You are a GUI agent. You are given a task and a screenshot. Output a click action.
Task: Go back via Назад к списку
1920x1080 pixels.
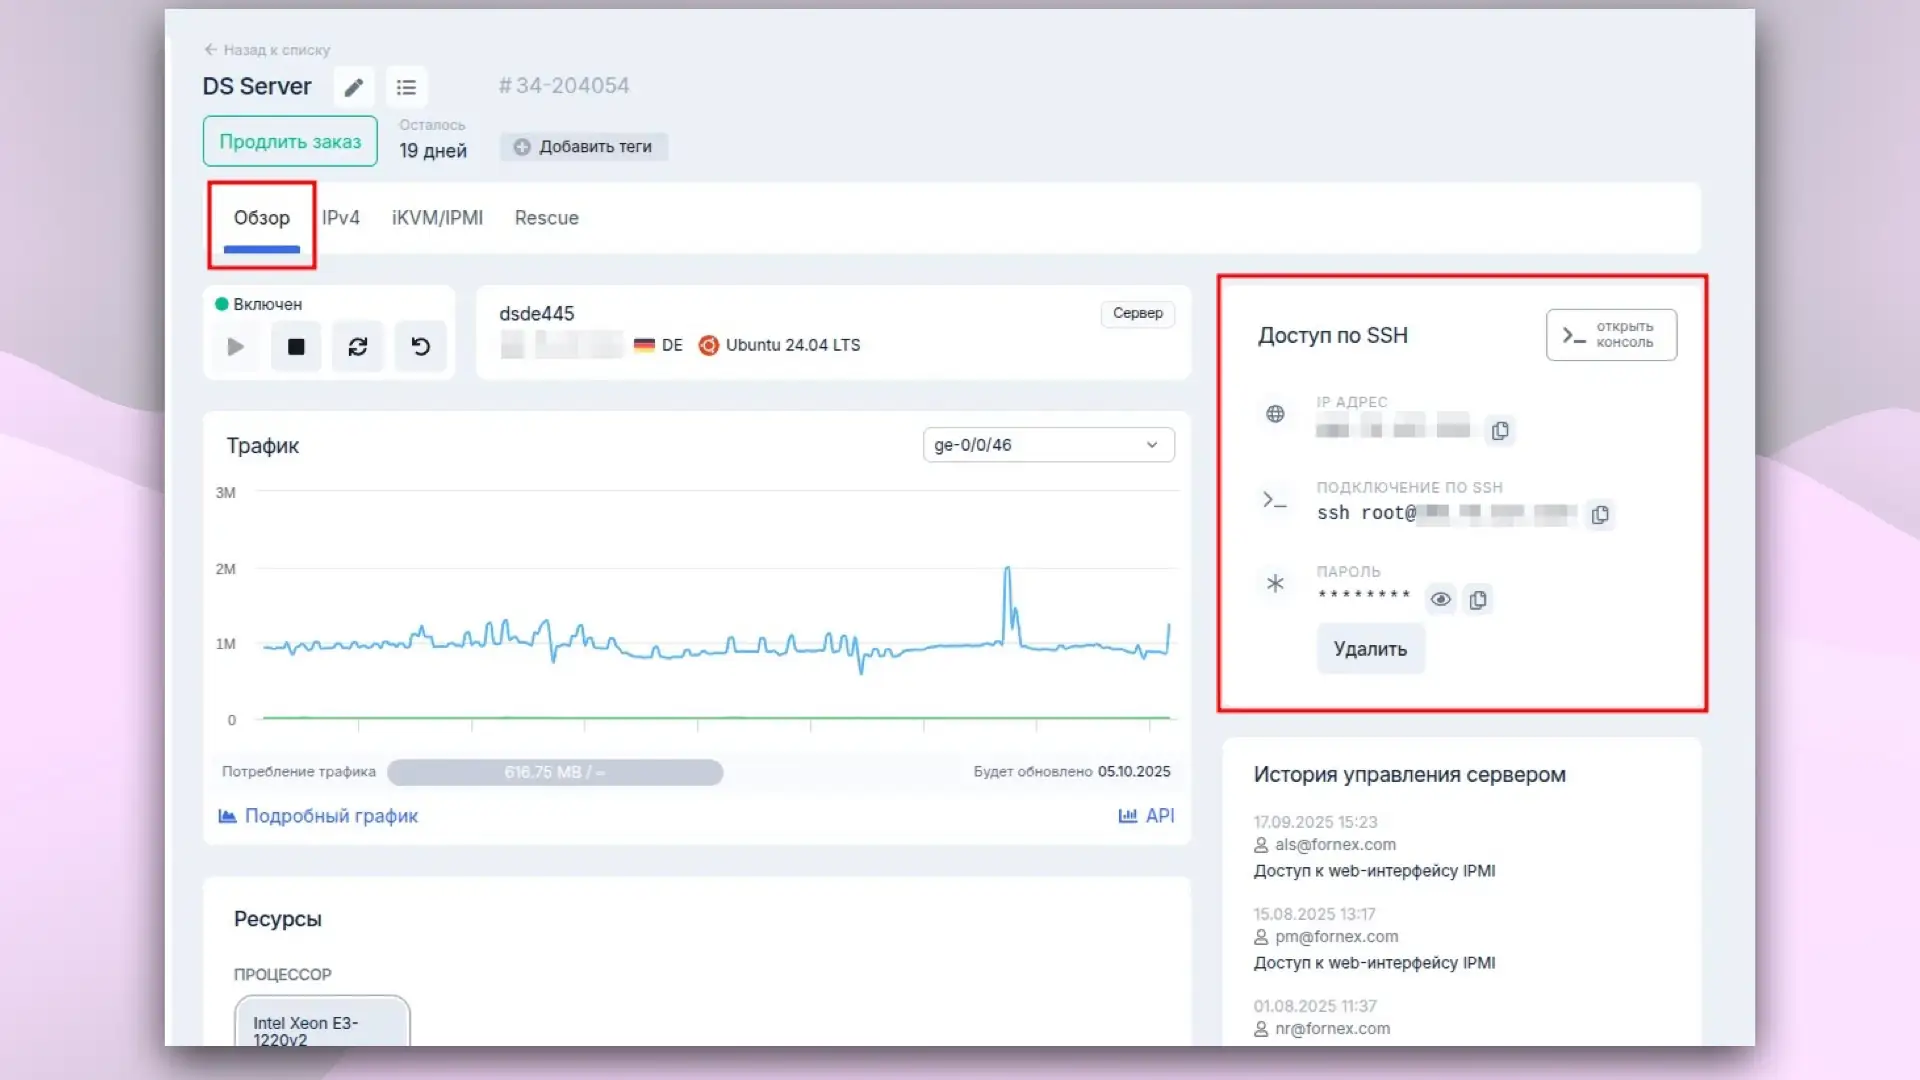tap(267, 49)
